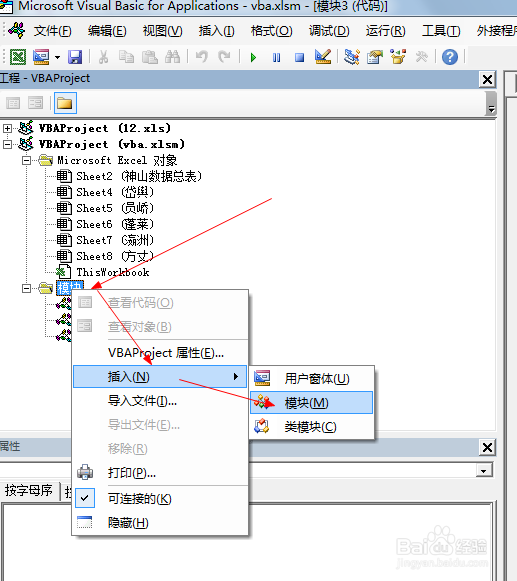Choose 隐藏(H) from context menu
The width and height of the screenshot is (517, 581).
pos(160,522)
